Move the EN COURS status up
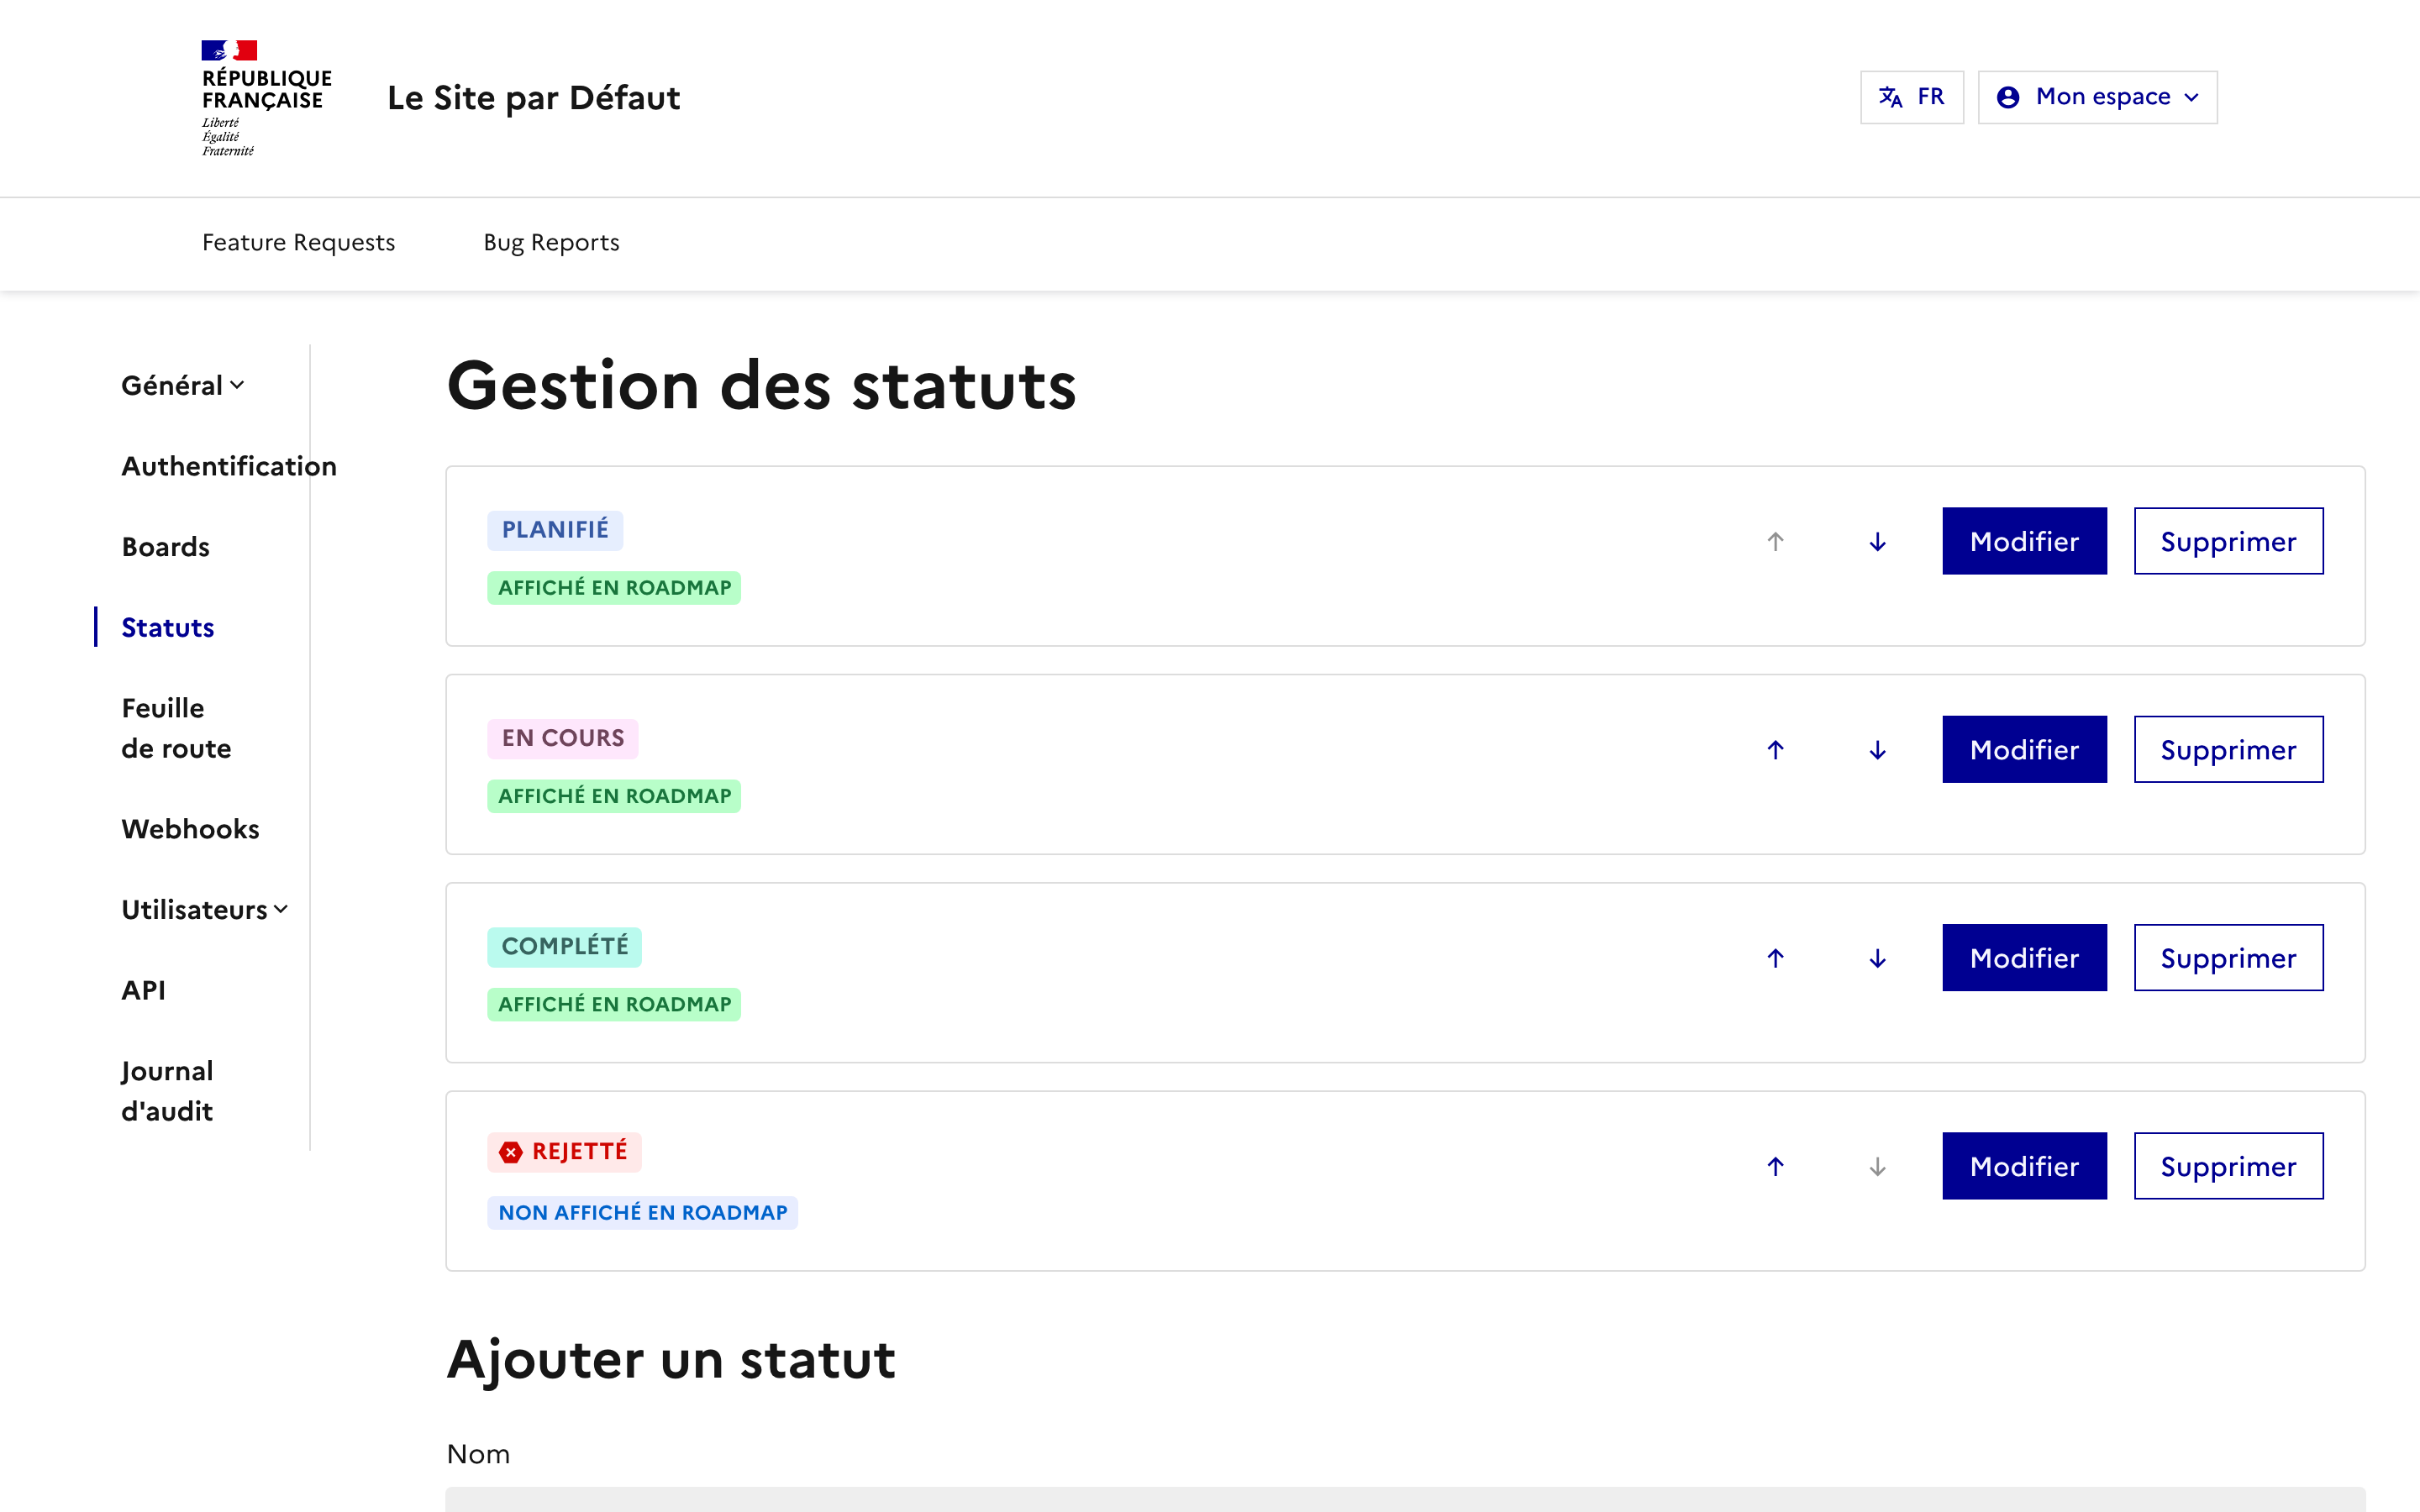This screenshot has width=2420, height=1512. [1775, 749]
